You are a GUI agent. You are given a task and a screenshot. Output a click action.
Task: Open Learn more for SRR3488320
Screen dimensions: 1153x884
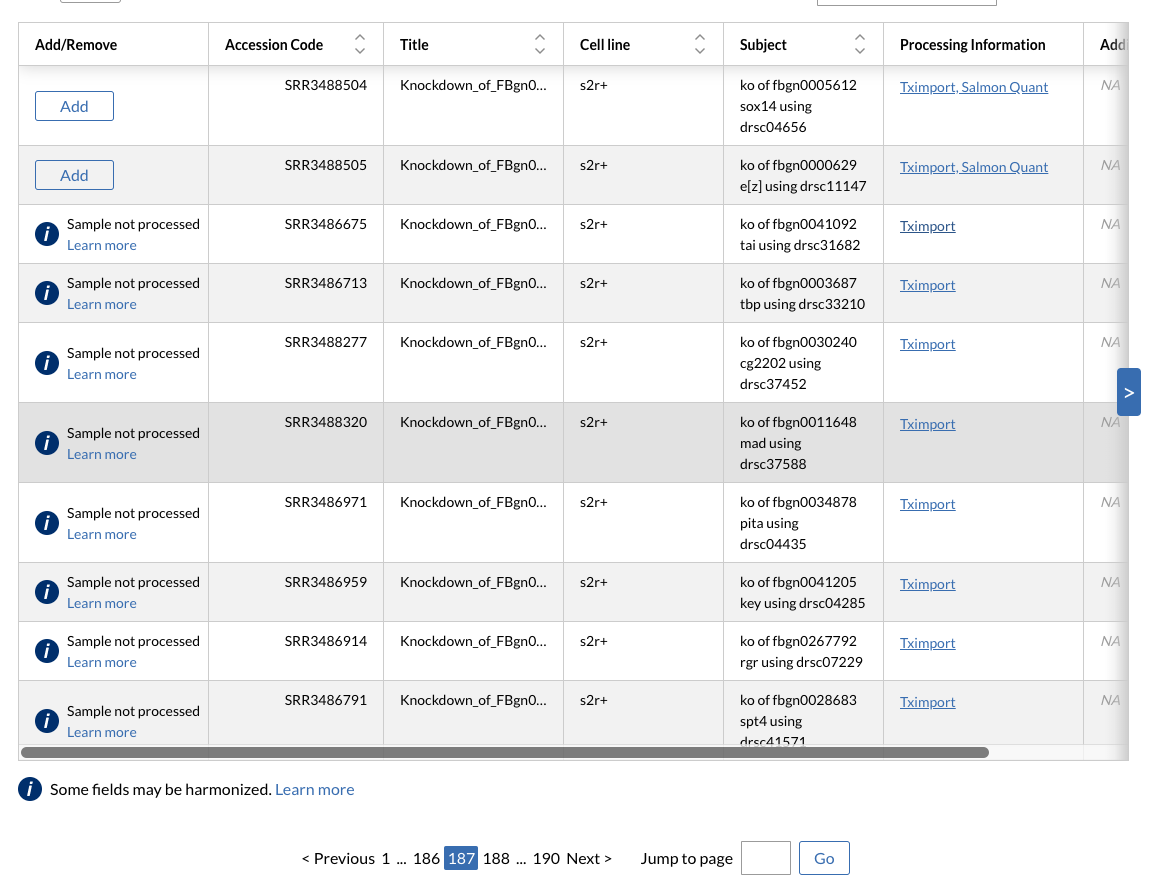pos(101,454)
